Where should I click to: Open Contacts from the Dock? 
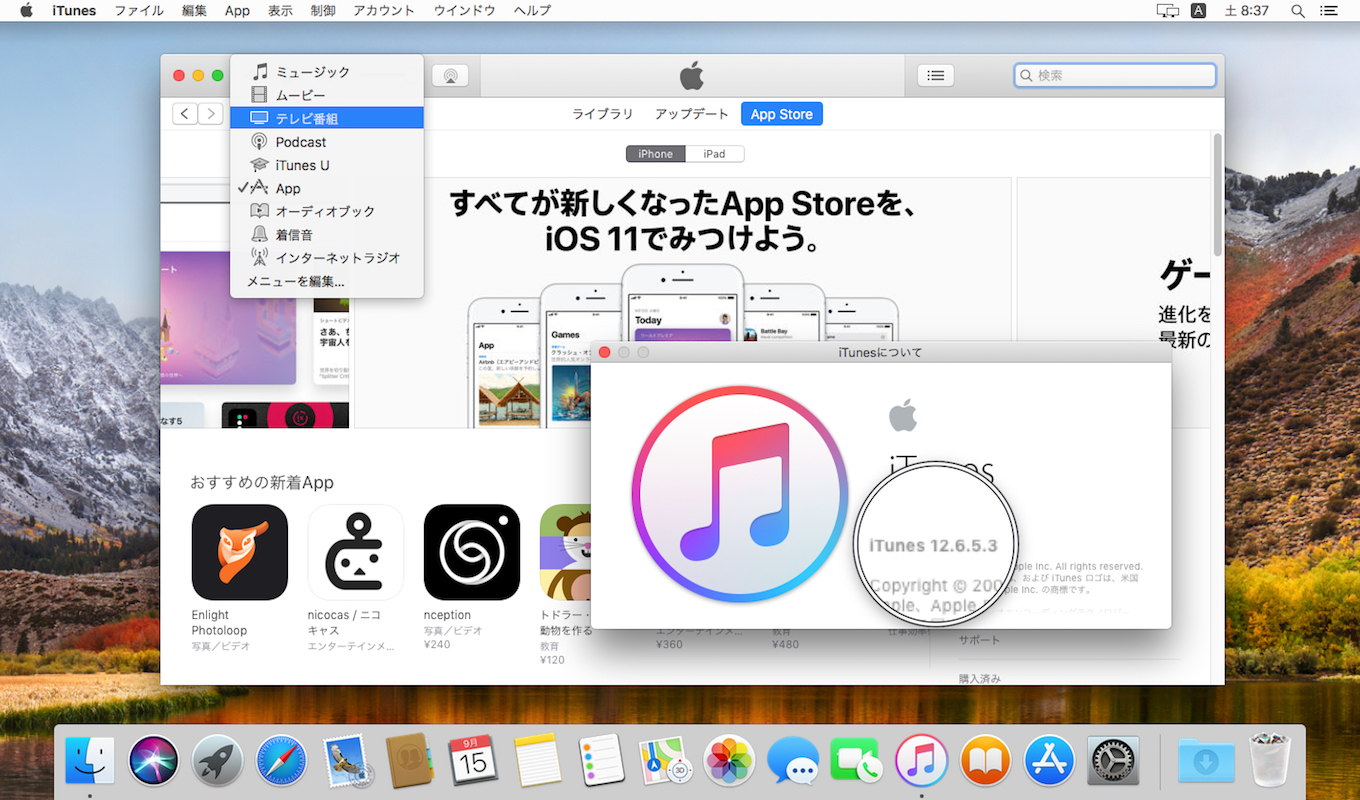tap(409, 760)
